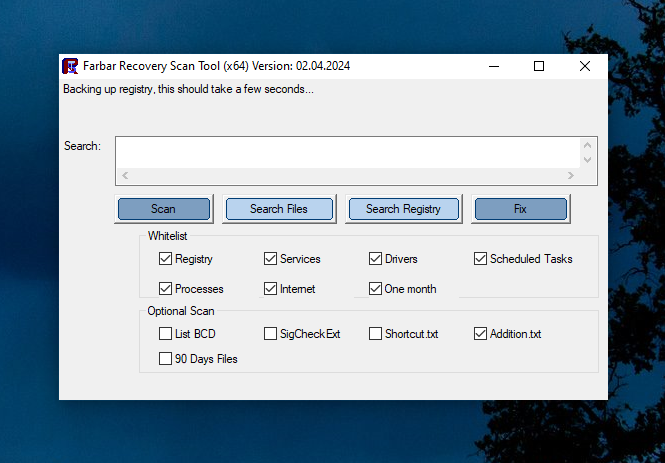
Task: Toggle the Internet whitelist checkbox
Action: pos(270,289)
